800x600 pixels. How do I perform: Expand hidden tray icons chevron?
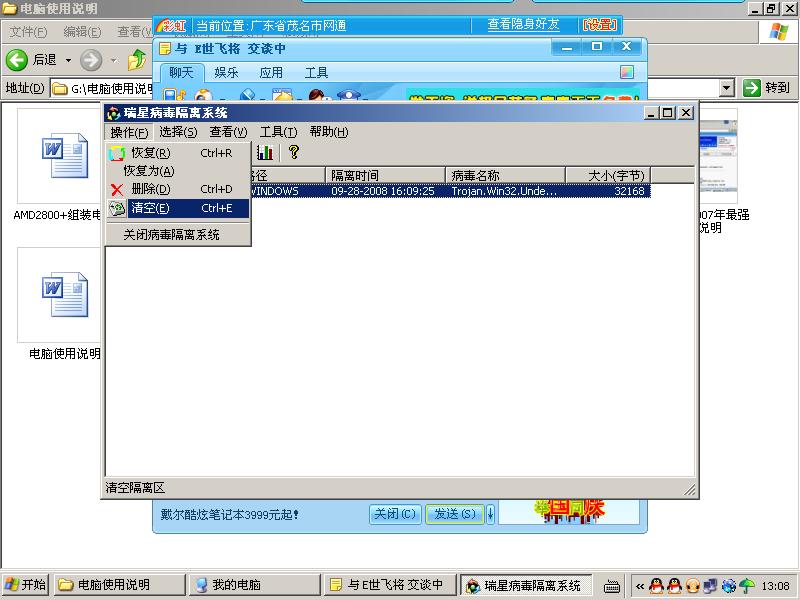(x=640, y=586)
